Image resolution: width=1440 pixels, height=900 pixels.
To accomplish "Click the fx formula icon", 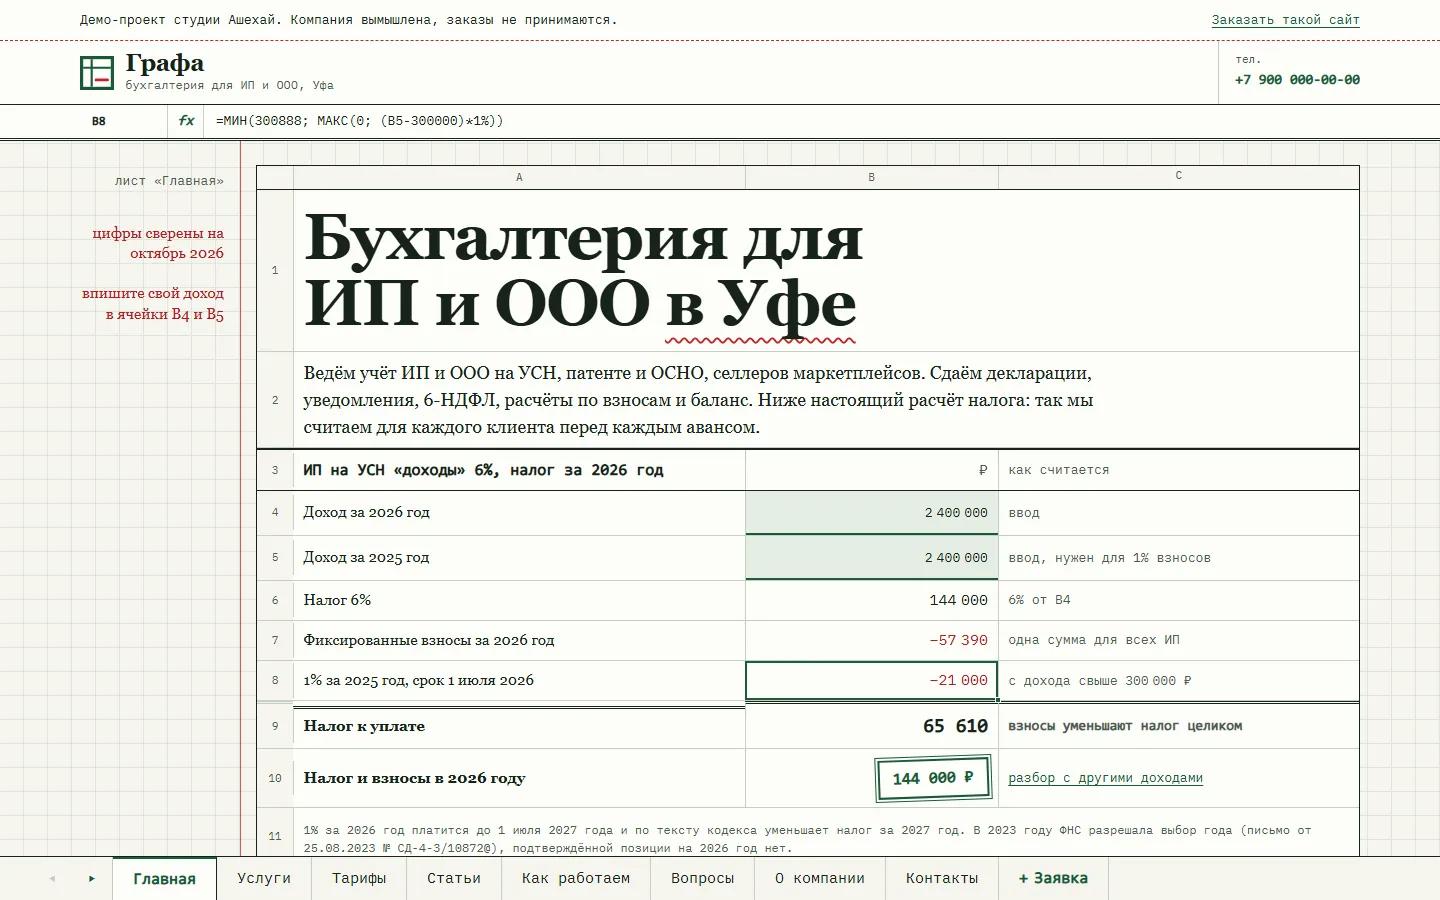I will pyautogui.click(x=186, y=121).
